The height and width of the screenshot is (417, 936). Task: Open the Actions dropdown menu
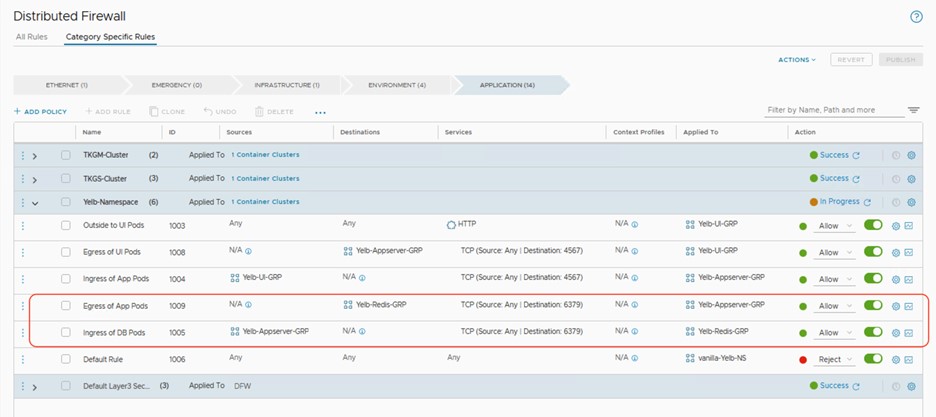(x=797, y=60)
